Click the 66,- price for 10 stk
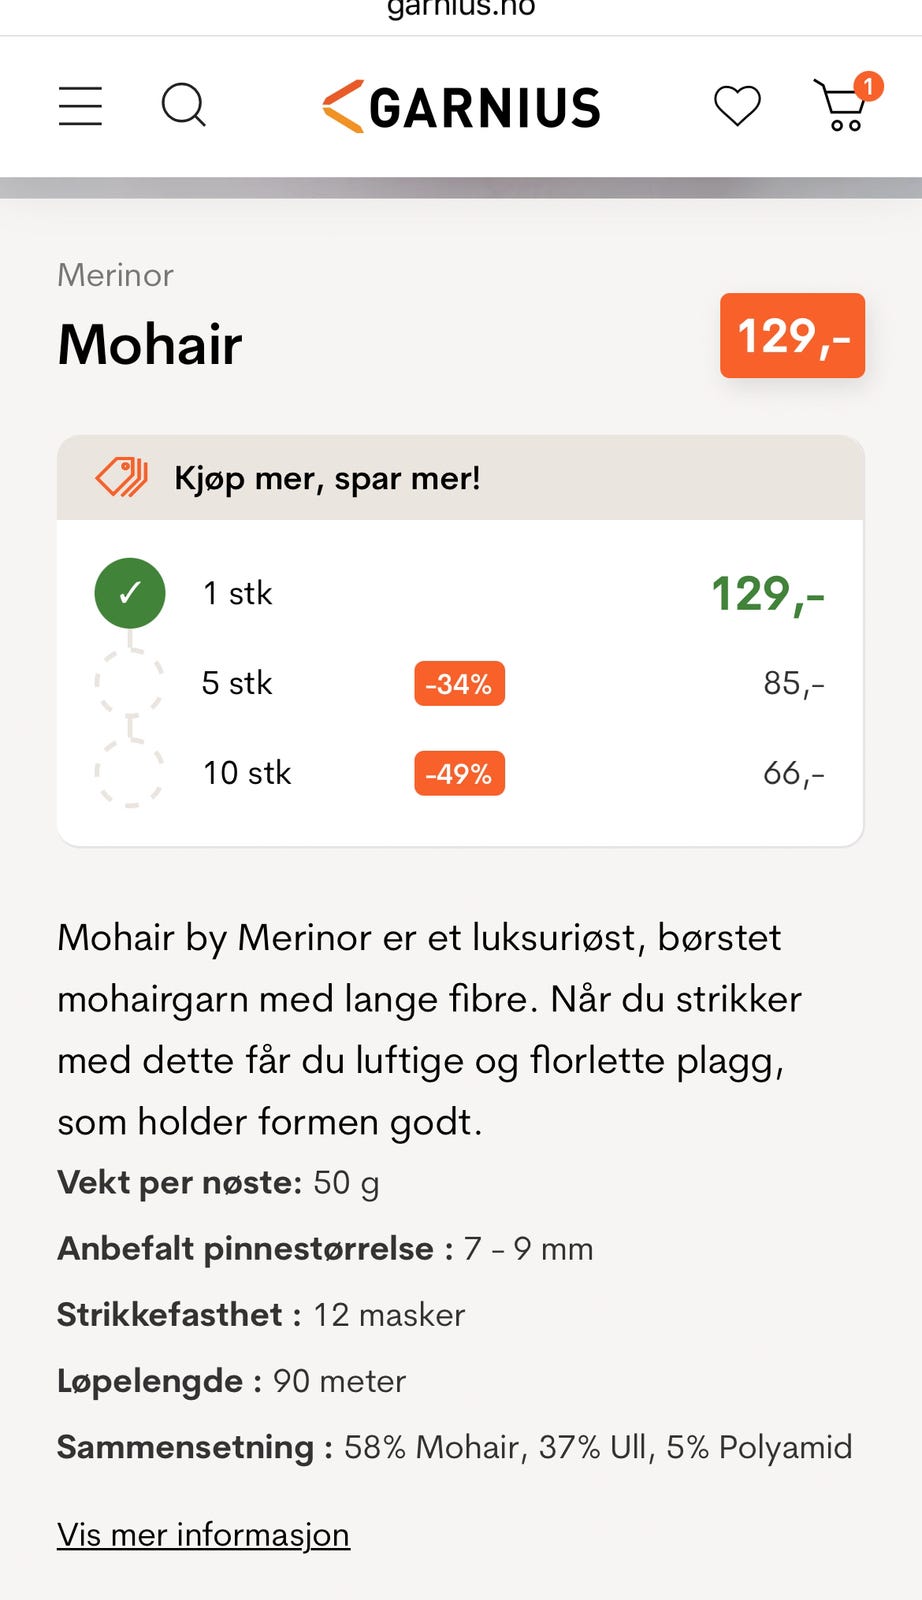Screen dimensions: 922x1600 (793, 773)
